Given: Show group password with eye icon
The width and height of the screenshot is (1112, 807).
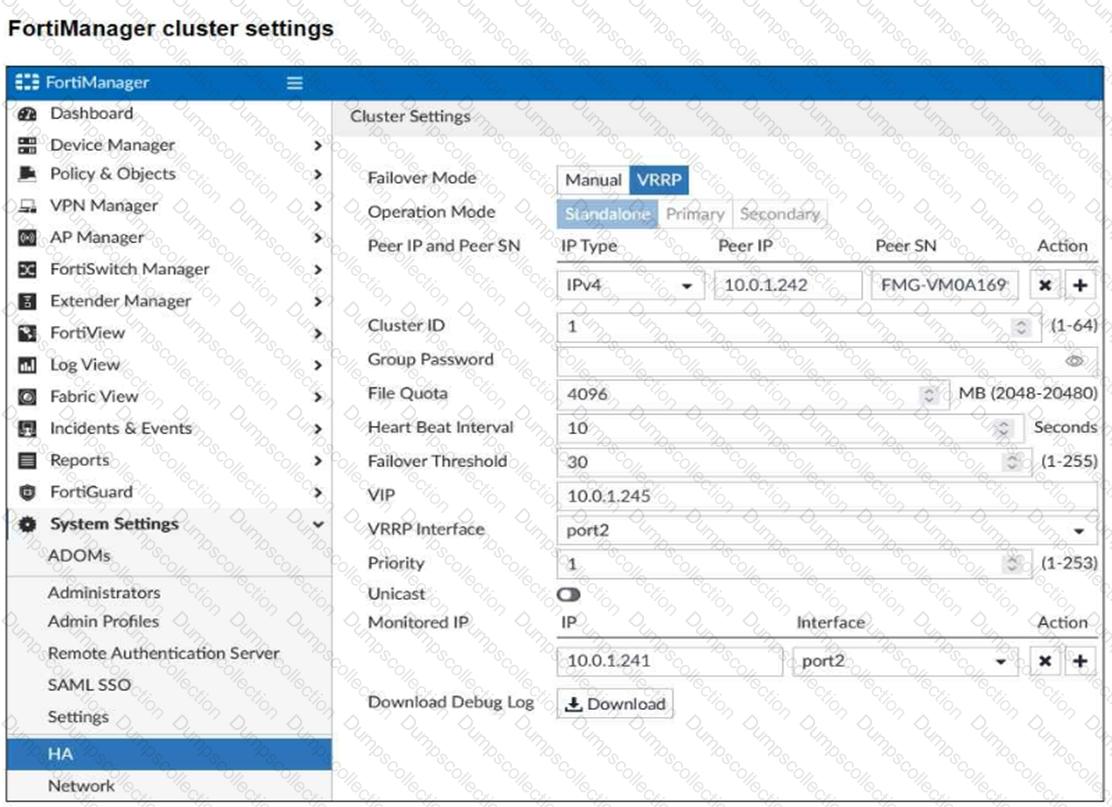Looking at the screenshot, I should (1075, 361).
